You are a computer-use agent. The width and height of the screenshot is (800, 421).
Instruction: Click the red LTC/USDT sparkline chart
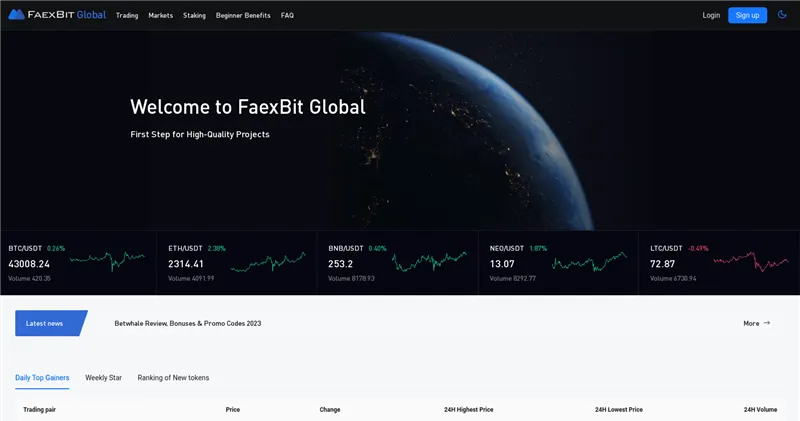[751, 261]
